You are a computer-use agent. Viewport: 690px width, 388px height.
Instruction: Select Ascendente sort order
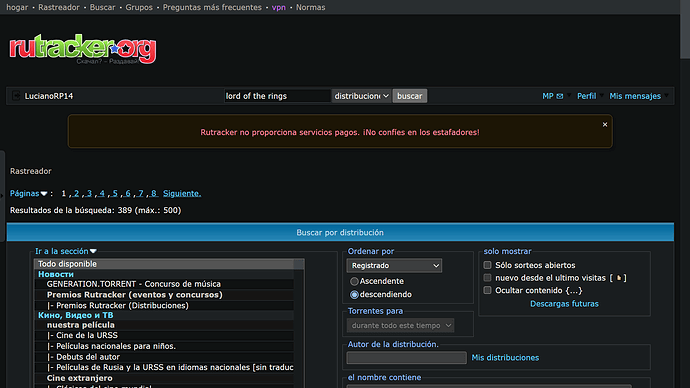point(354,281)
